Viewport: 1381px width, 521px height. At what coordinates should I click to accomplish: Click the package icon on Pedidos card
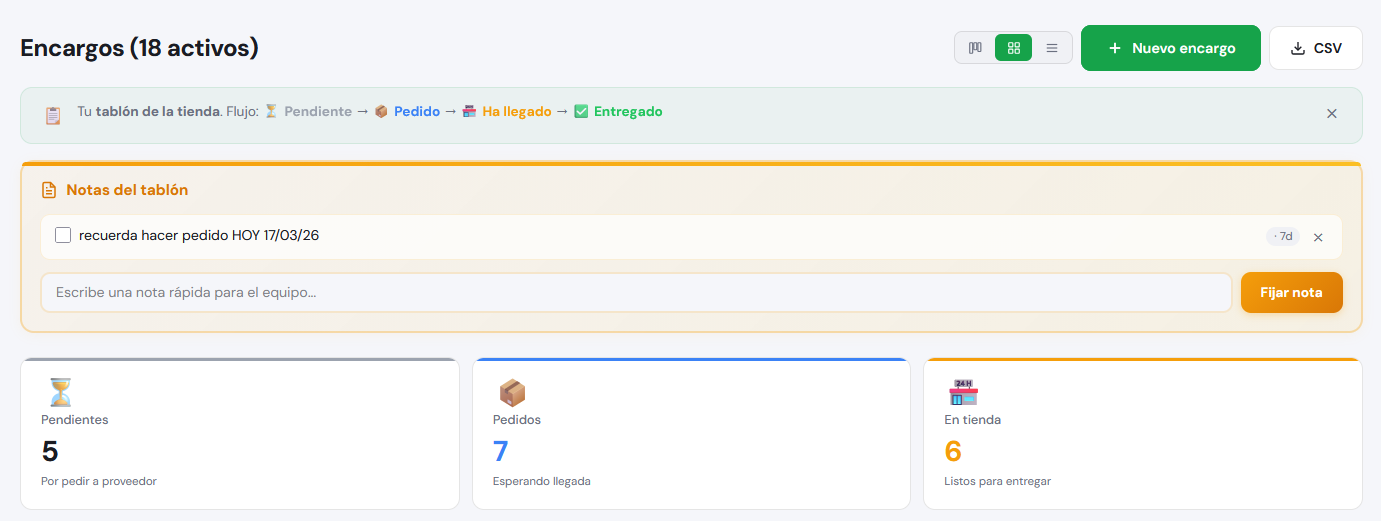coord(512,392)
